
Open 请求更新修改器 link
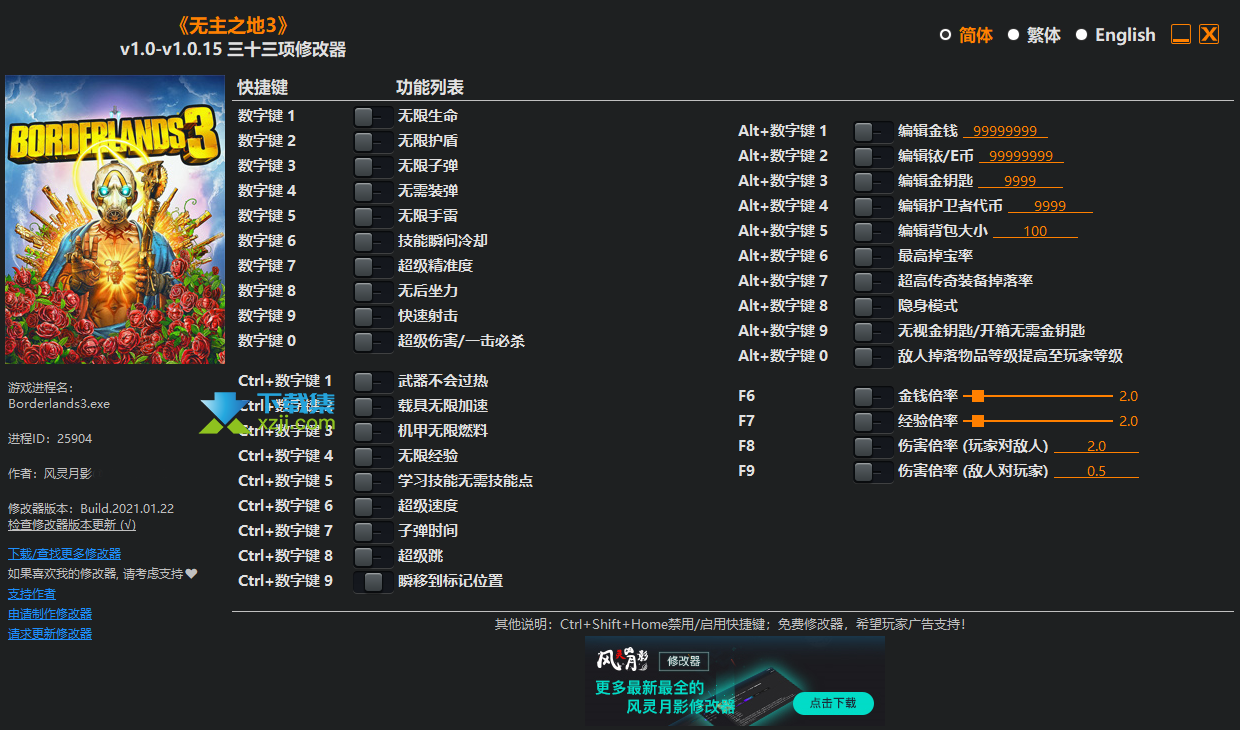(50, 633)
